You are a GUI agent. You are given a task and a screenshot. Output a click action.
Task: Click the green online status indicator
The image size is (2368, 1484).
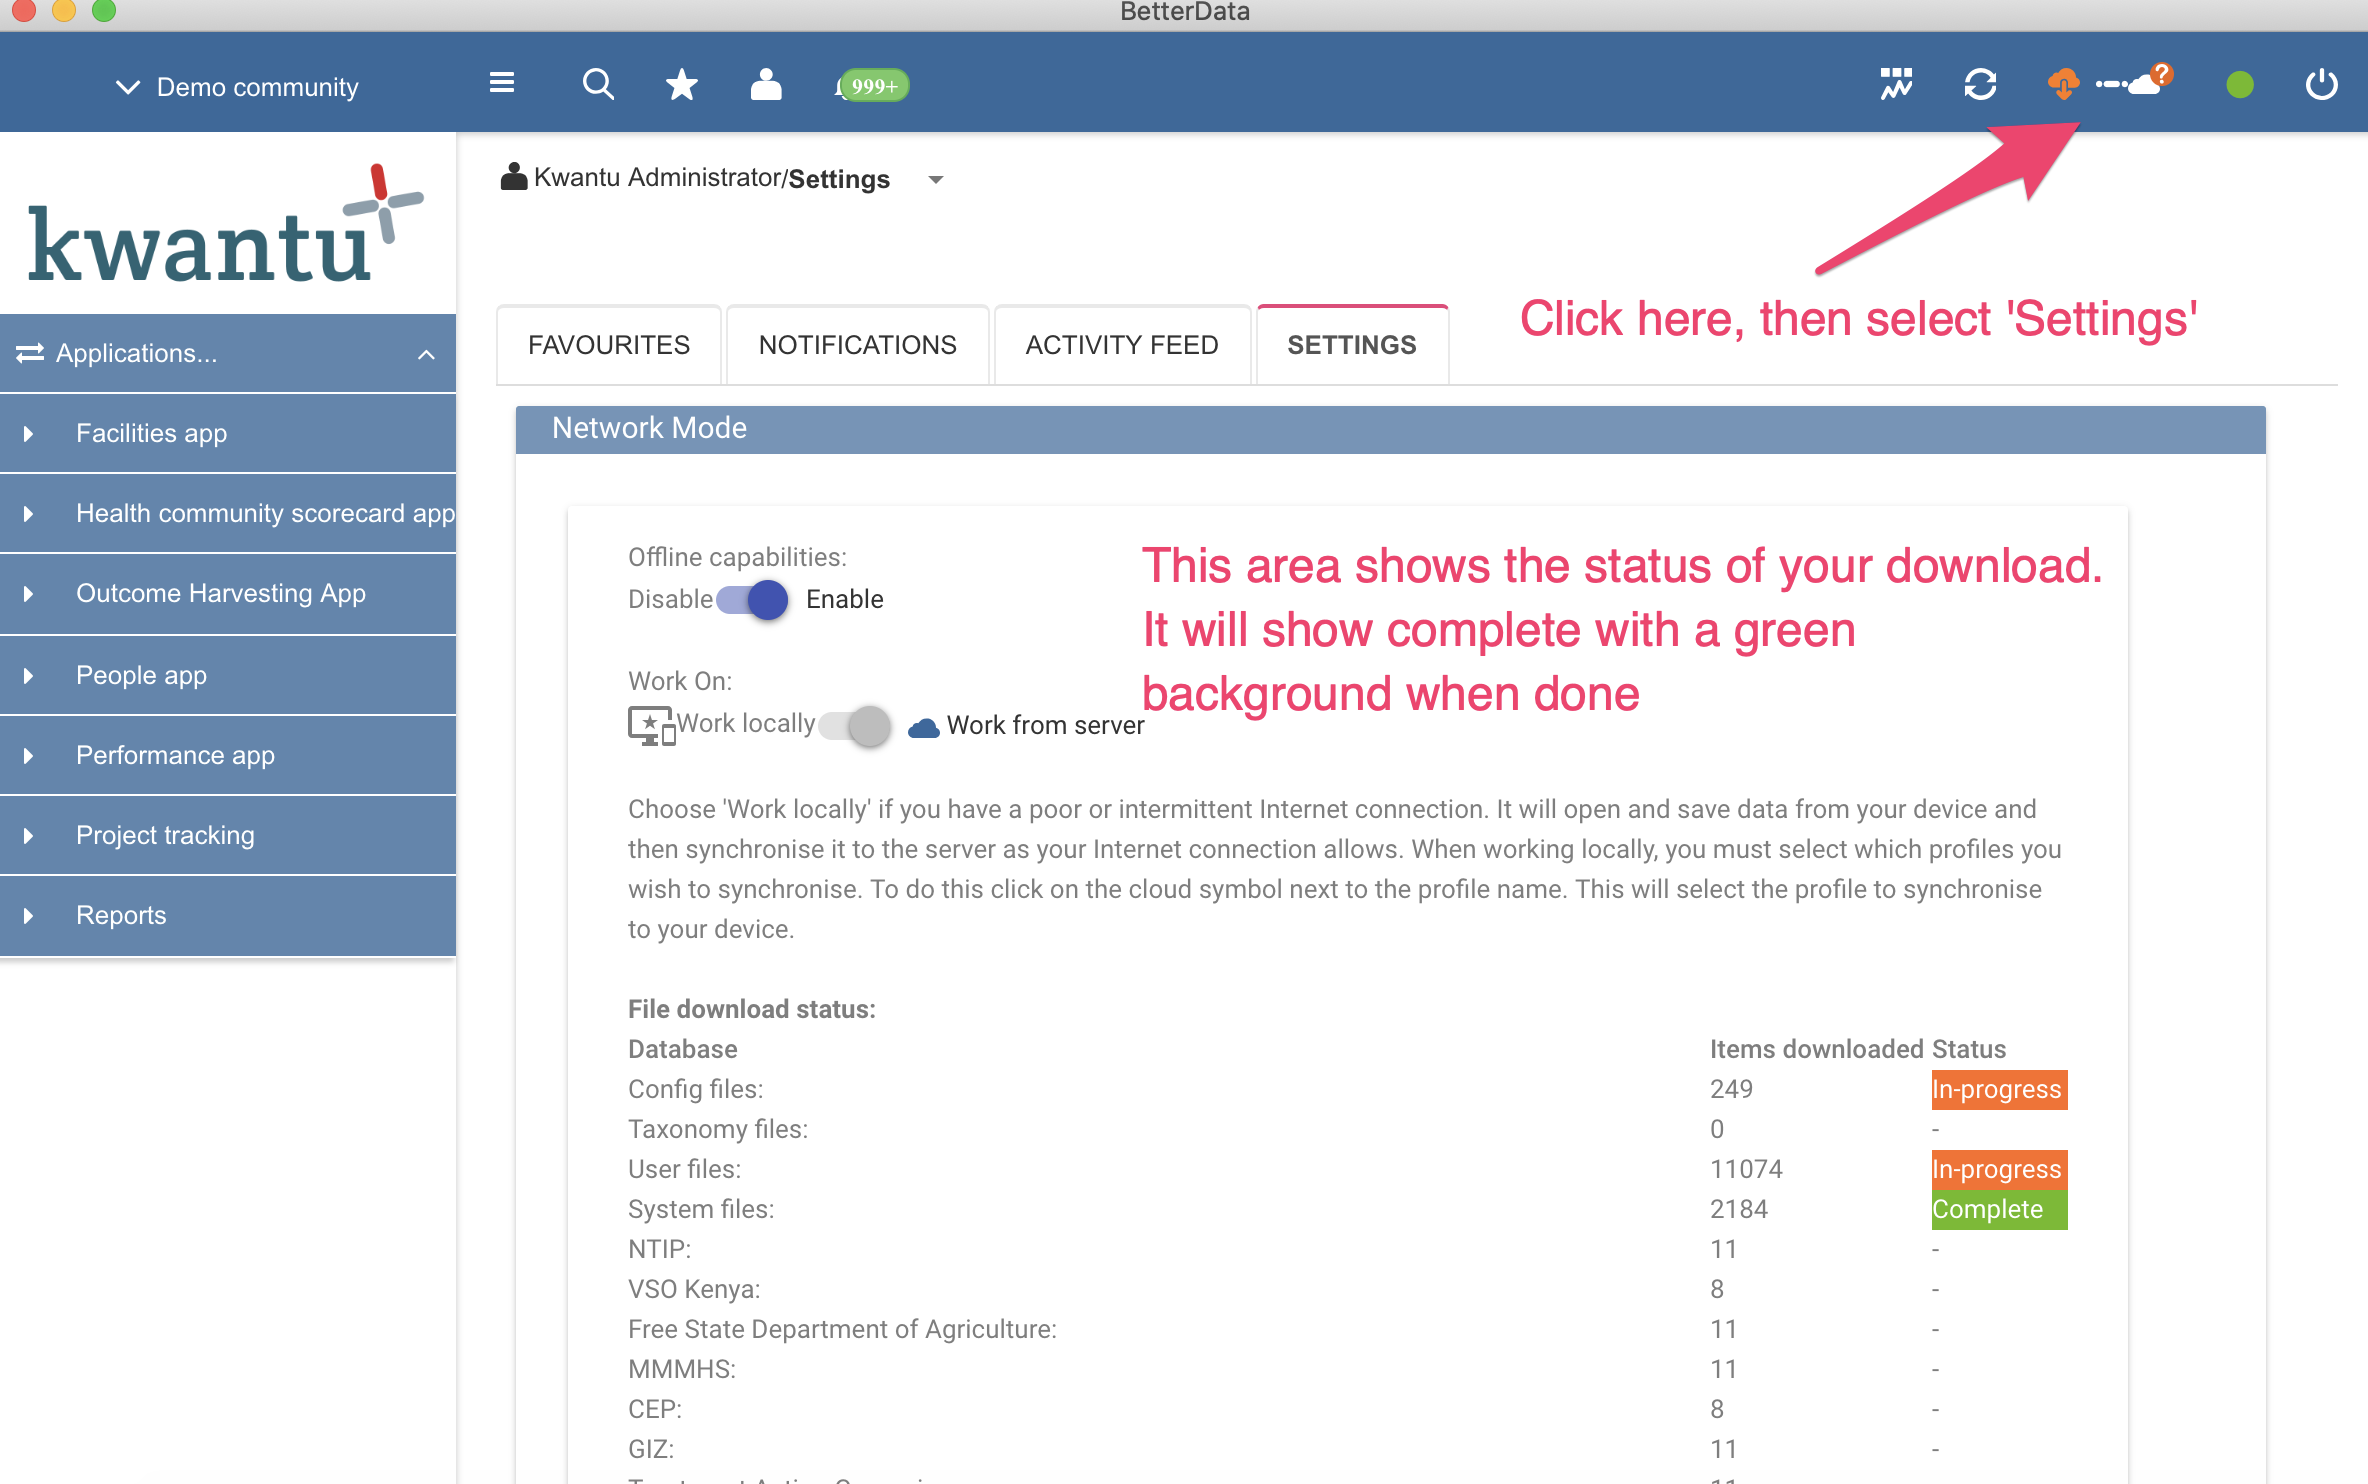click(2240, 85)
